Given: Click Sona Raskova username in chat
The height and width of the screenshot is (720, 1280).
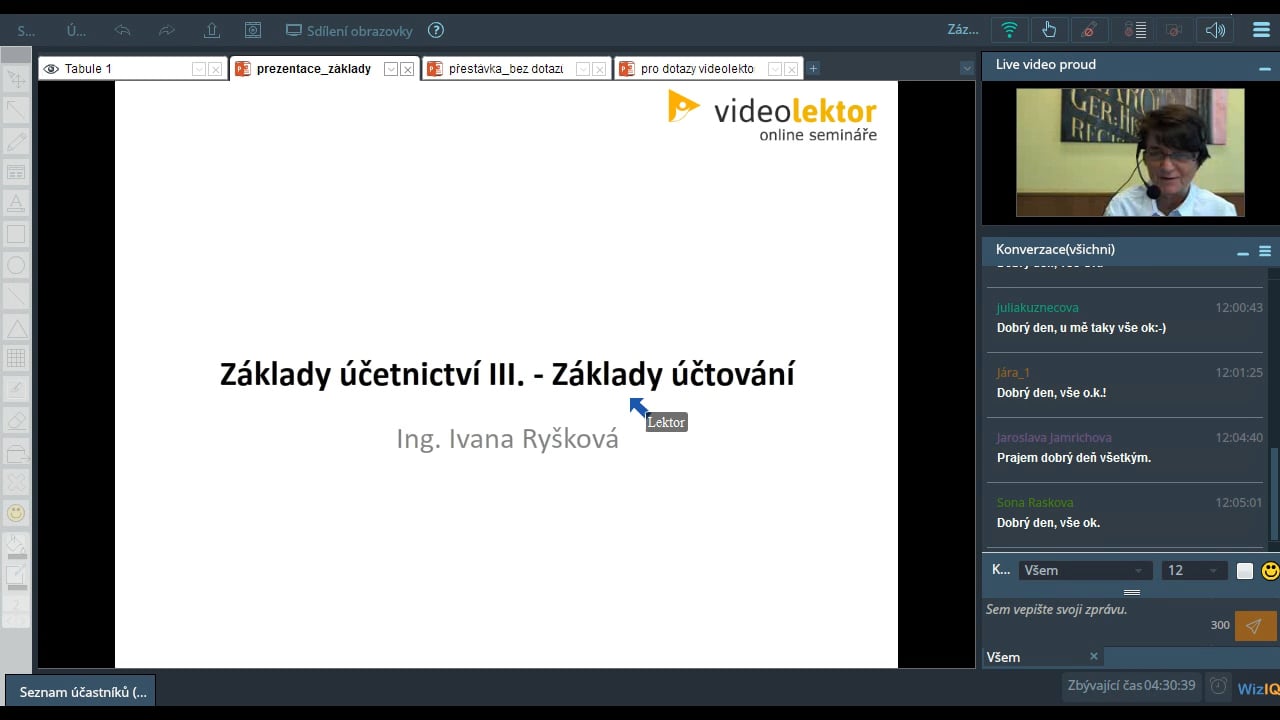Looking at the screenshot, I should [1035, 503].
